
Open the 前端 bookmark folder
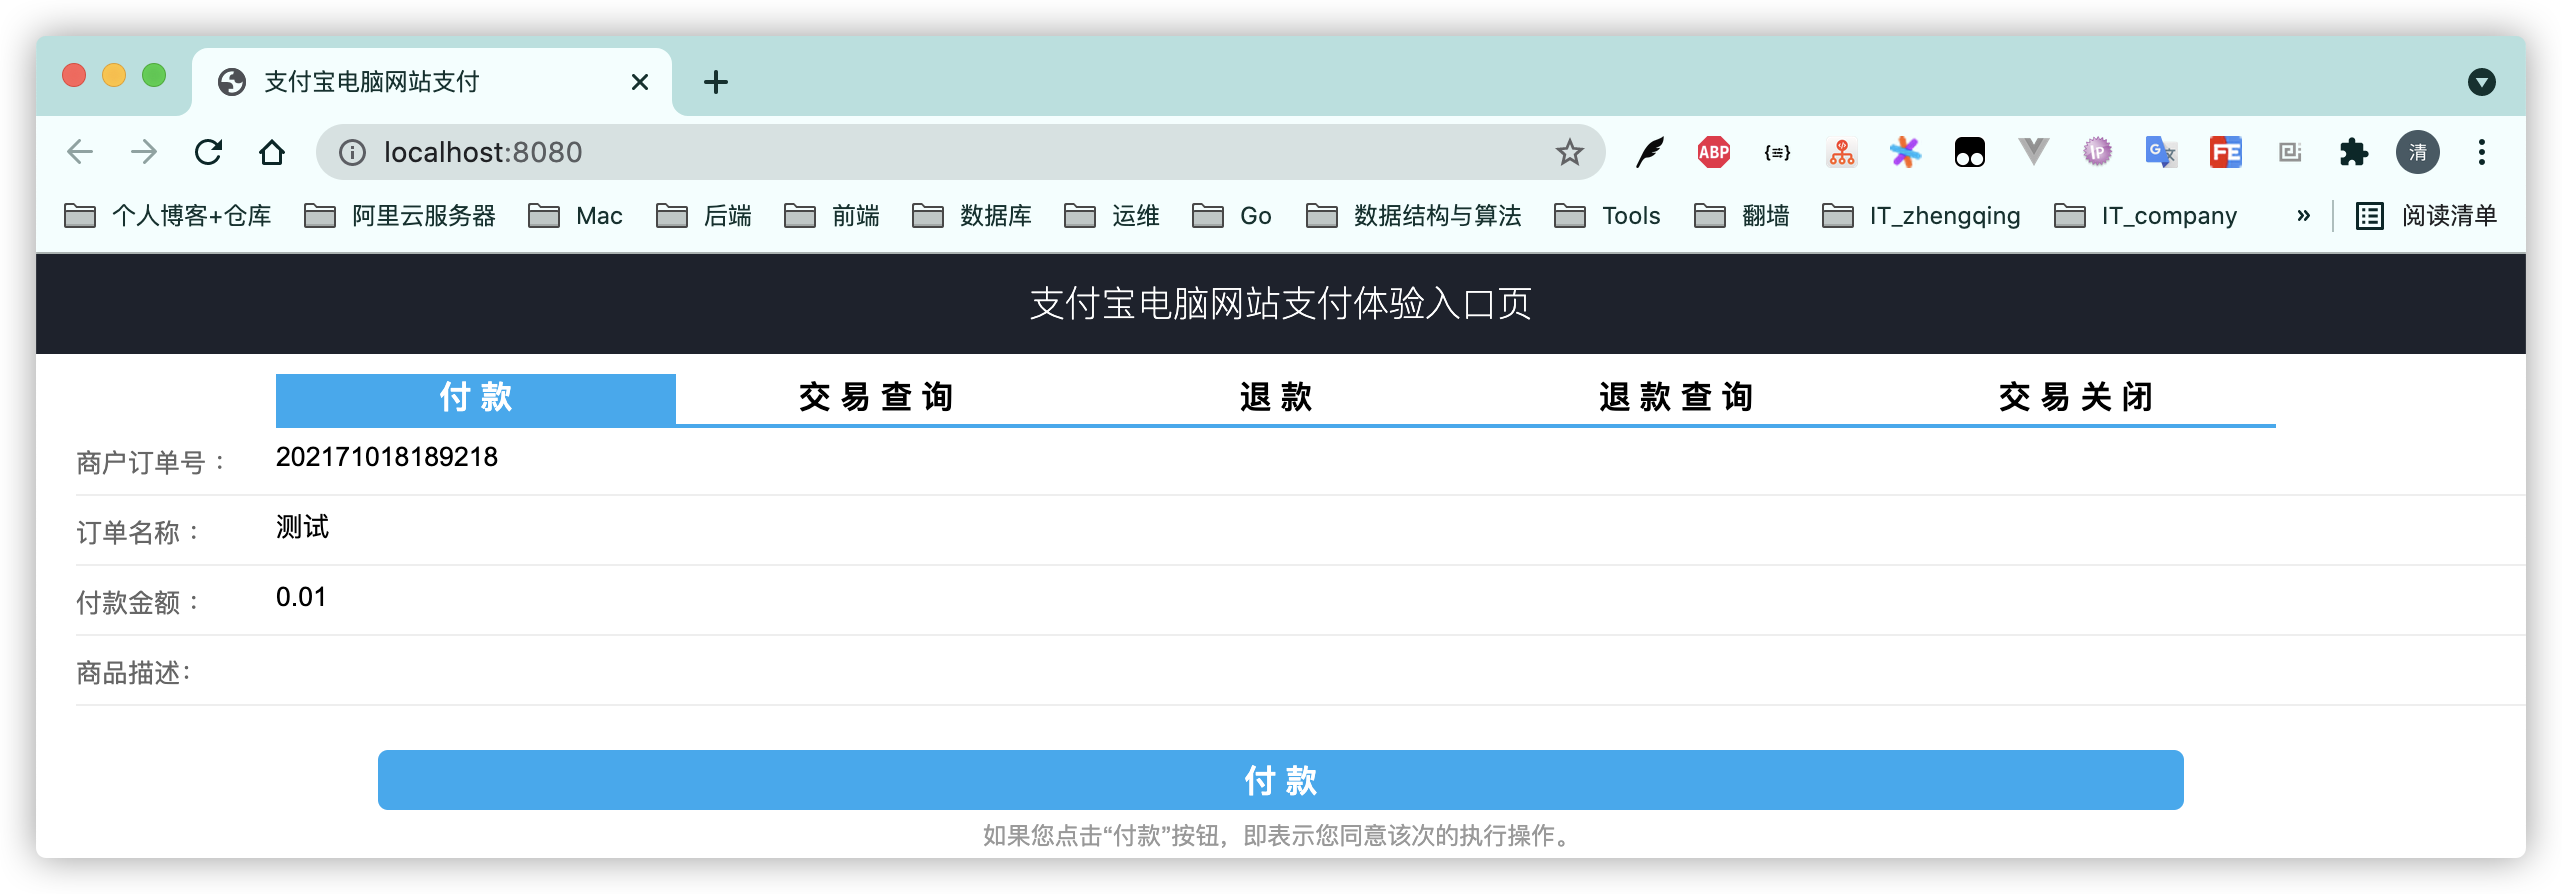[x=832, y=215]
